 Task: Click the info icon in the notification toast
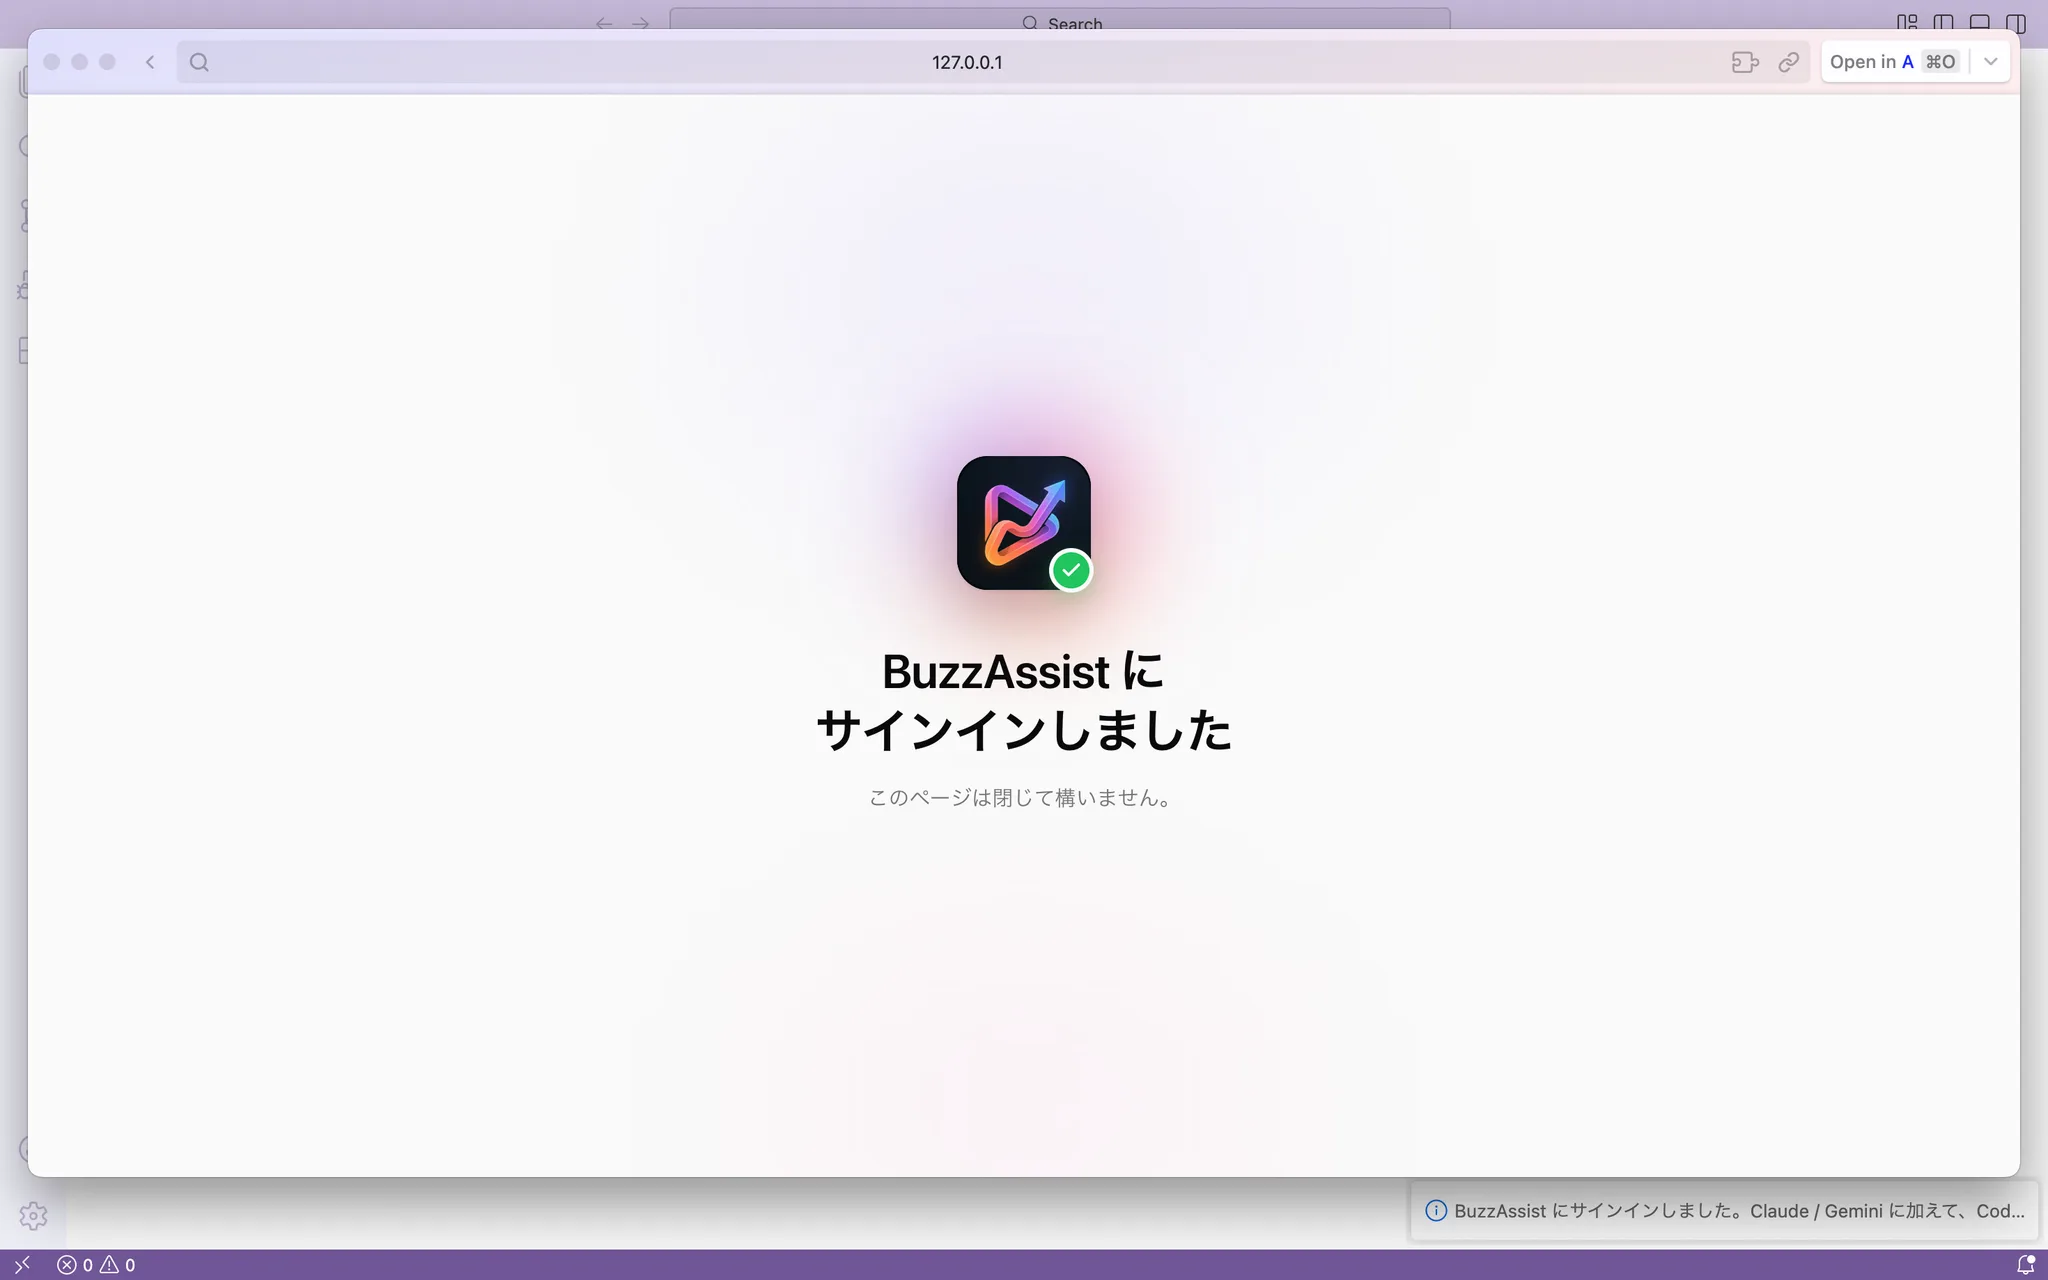tap(1436, 1211)
